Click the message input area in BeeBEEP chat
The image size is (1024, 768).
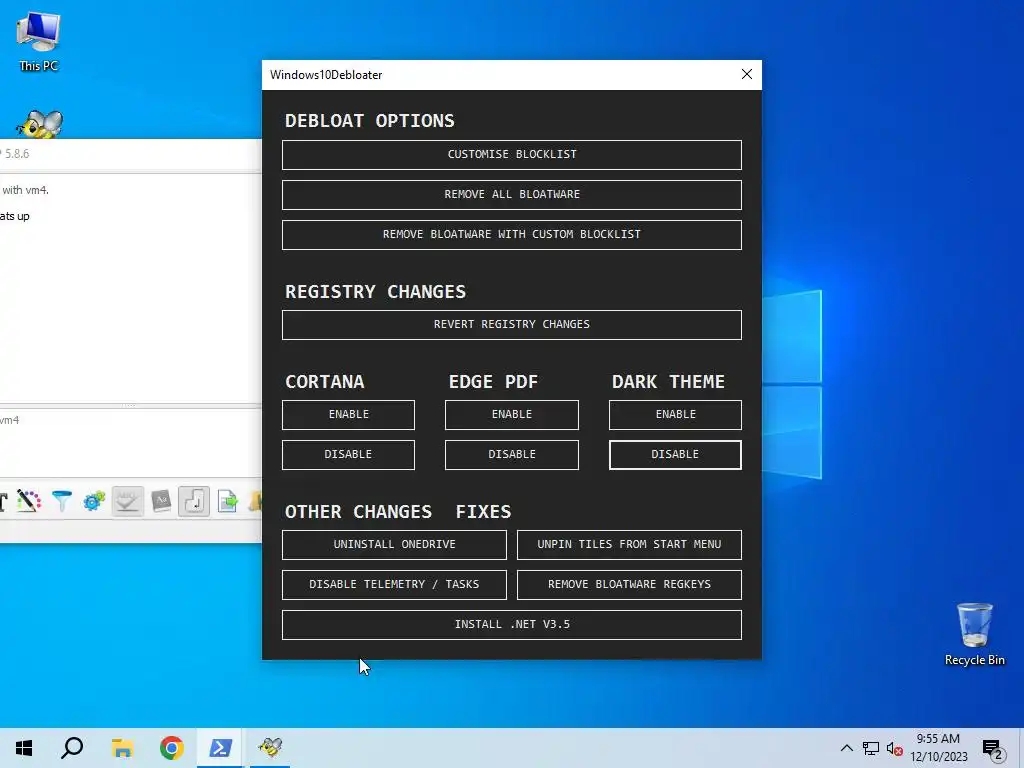131,443
